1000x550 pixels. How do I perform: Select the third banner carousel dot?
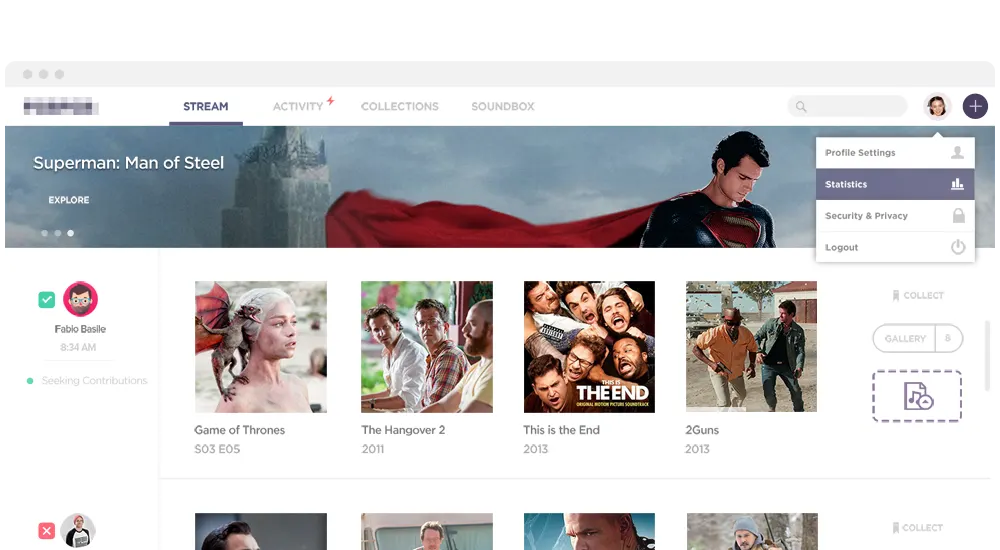click(x=71, y=233)
